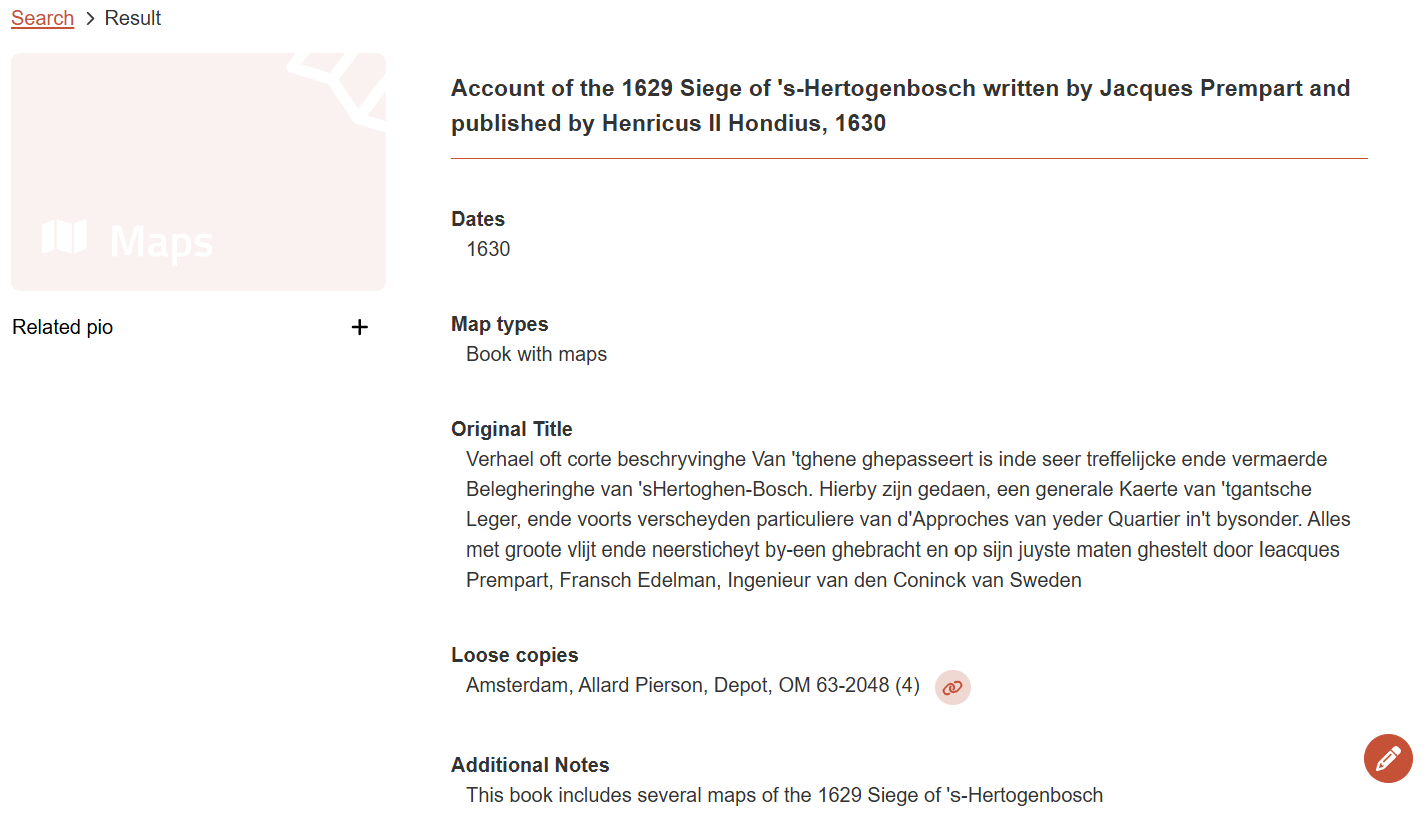Click the additional notes description text
This screenshot has width=1428, height=825.
coord(784,795)
